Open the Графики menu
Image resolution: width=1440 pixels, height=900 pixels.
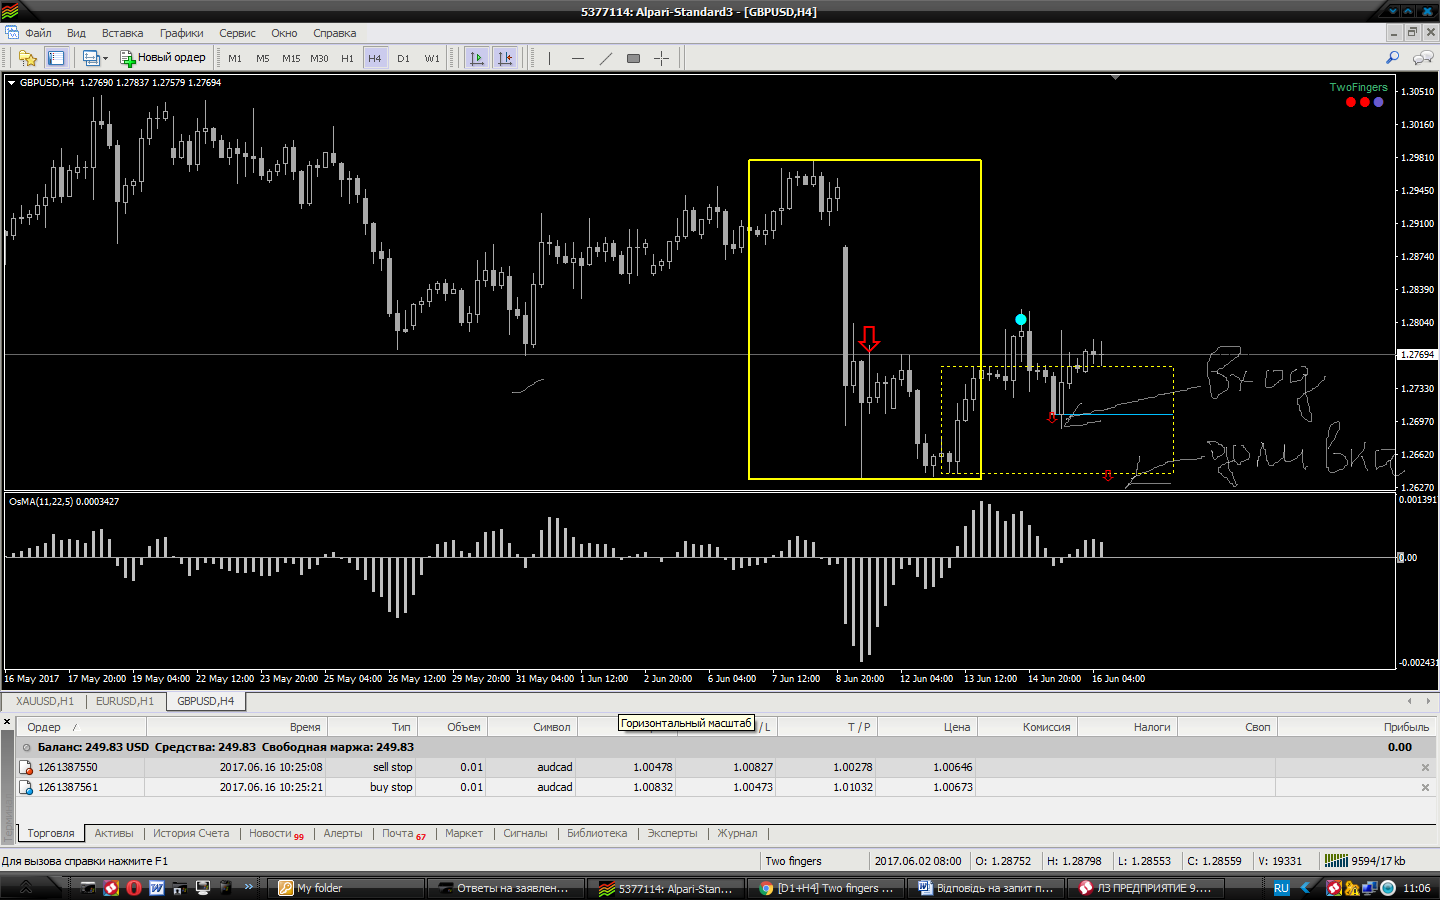[x=181, y=33]
